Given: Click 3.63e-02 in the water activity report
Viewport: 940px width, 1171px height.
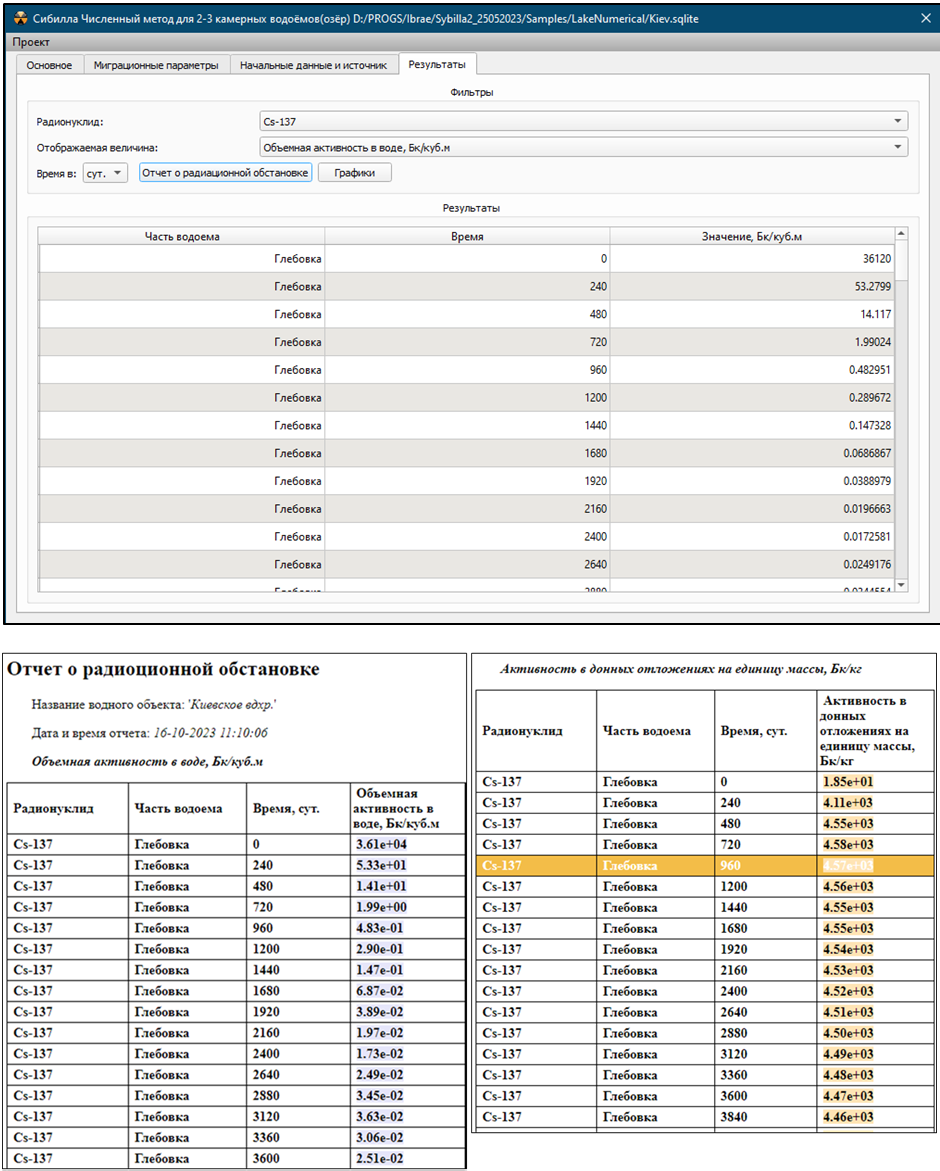Looking at the screenshot, I should click(379, 1116).
